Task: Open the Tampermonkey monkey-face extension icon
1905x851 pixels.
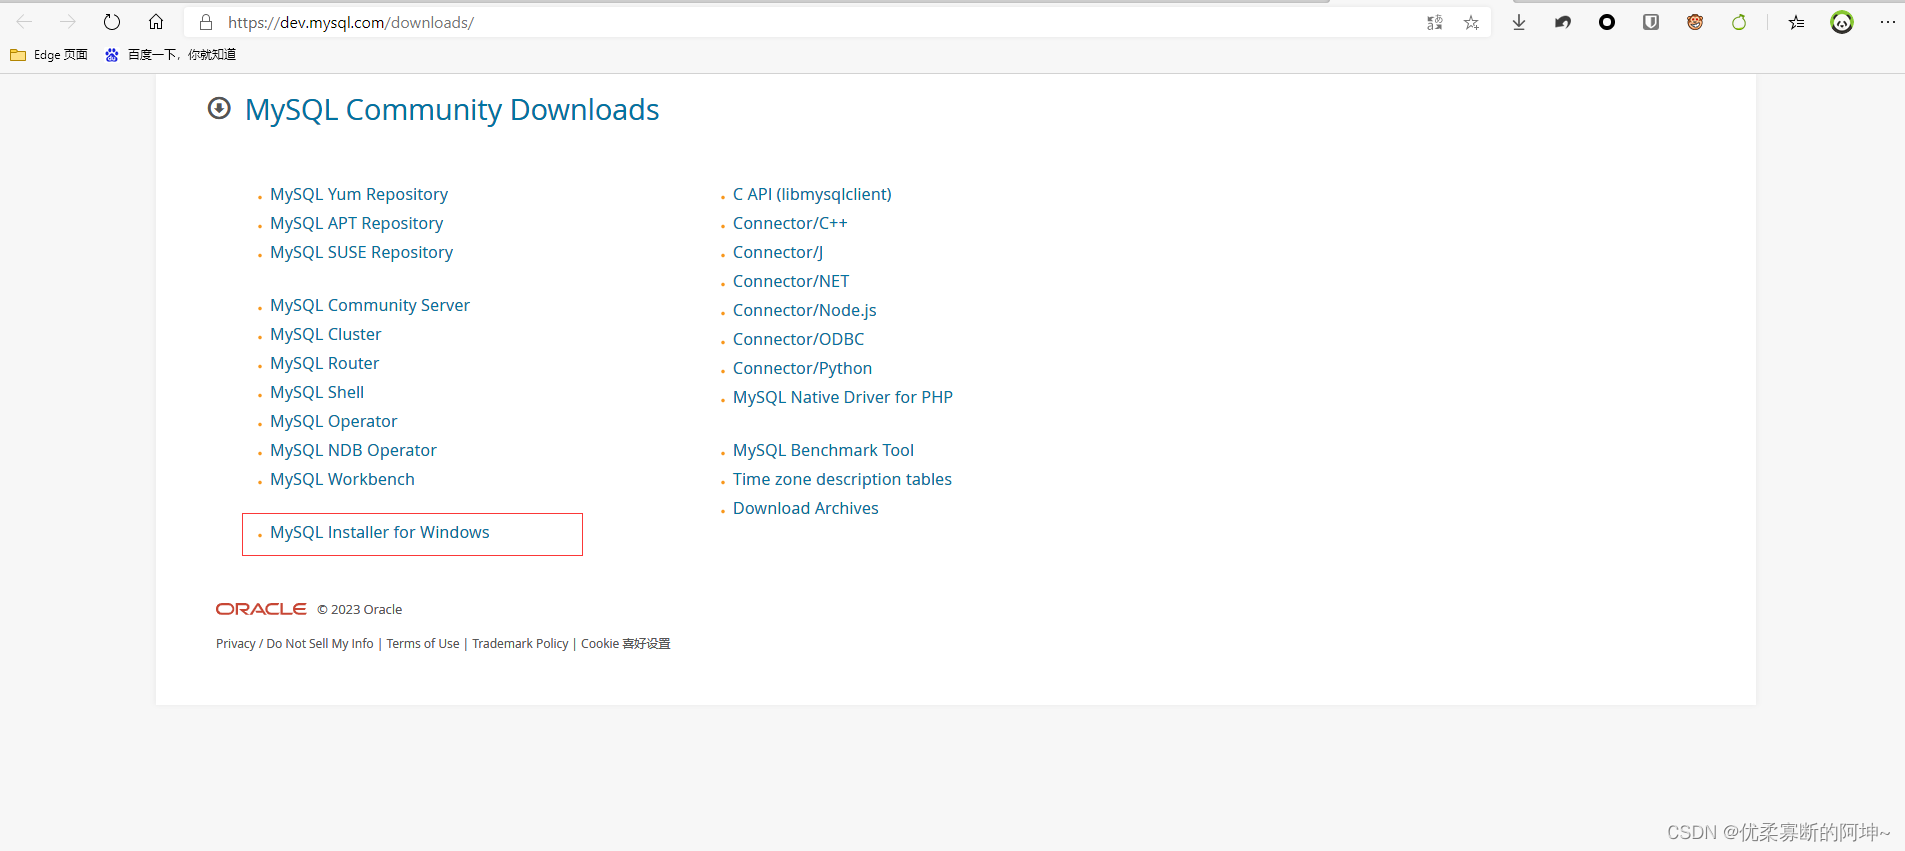Action: coord(1695,22)
